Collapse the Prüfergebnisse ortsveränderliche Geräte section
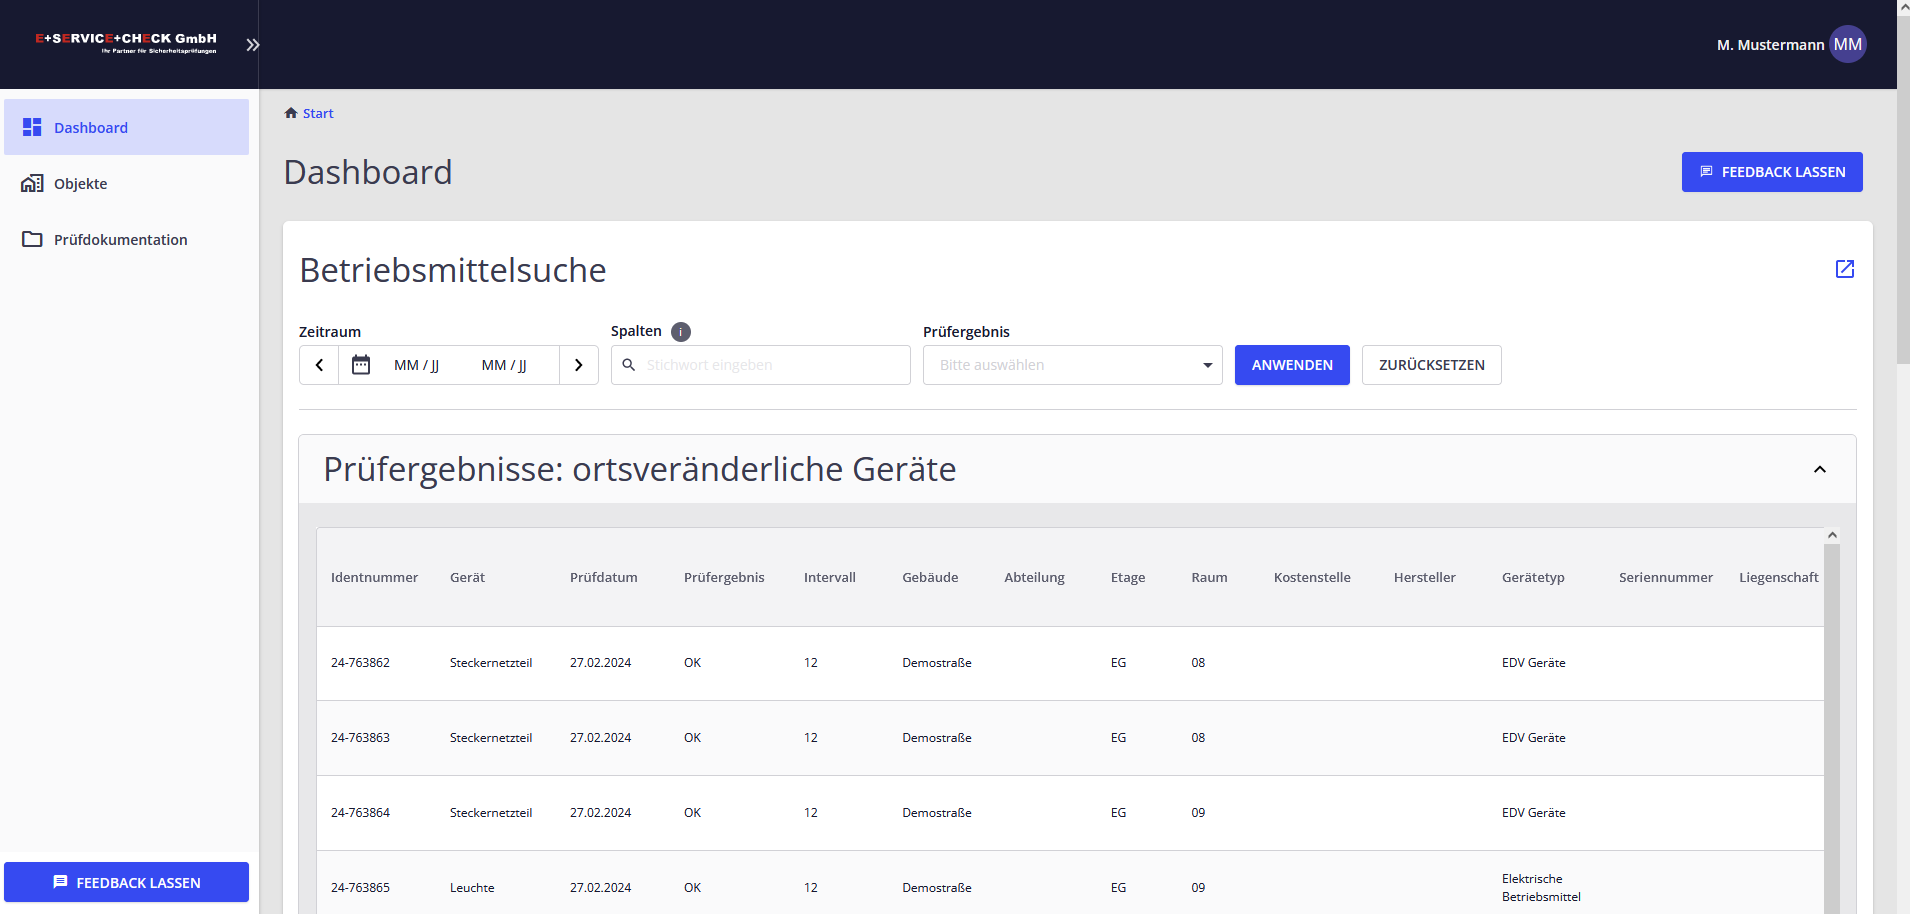This screenshot has height=914, width=1910. pos(1819,470)
